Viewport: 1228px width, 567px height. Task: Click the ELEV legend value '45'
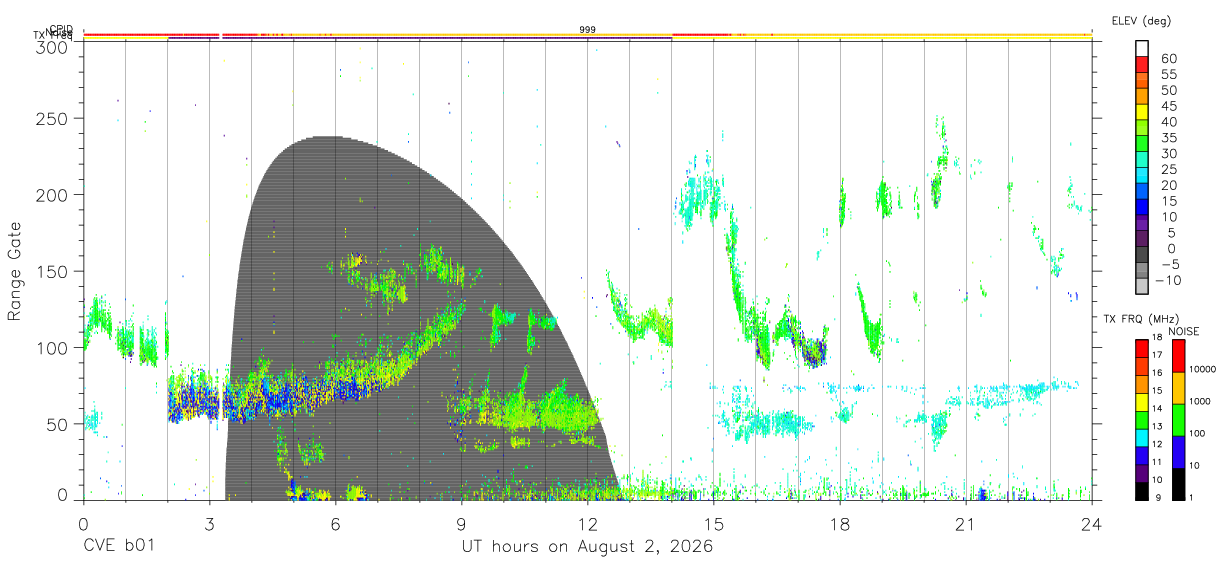tap(1167, 106)
